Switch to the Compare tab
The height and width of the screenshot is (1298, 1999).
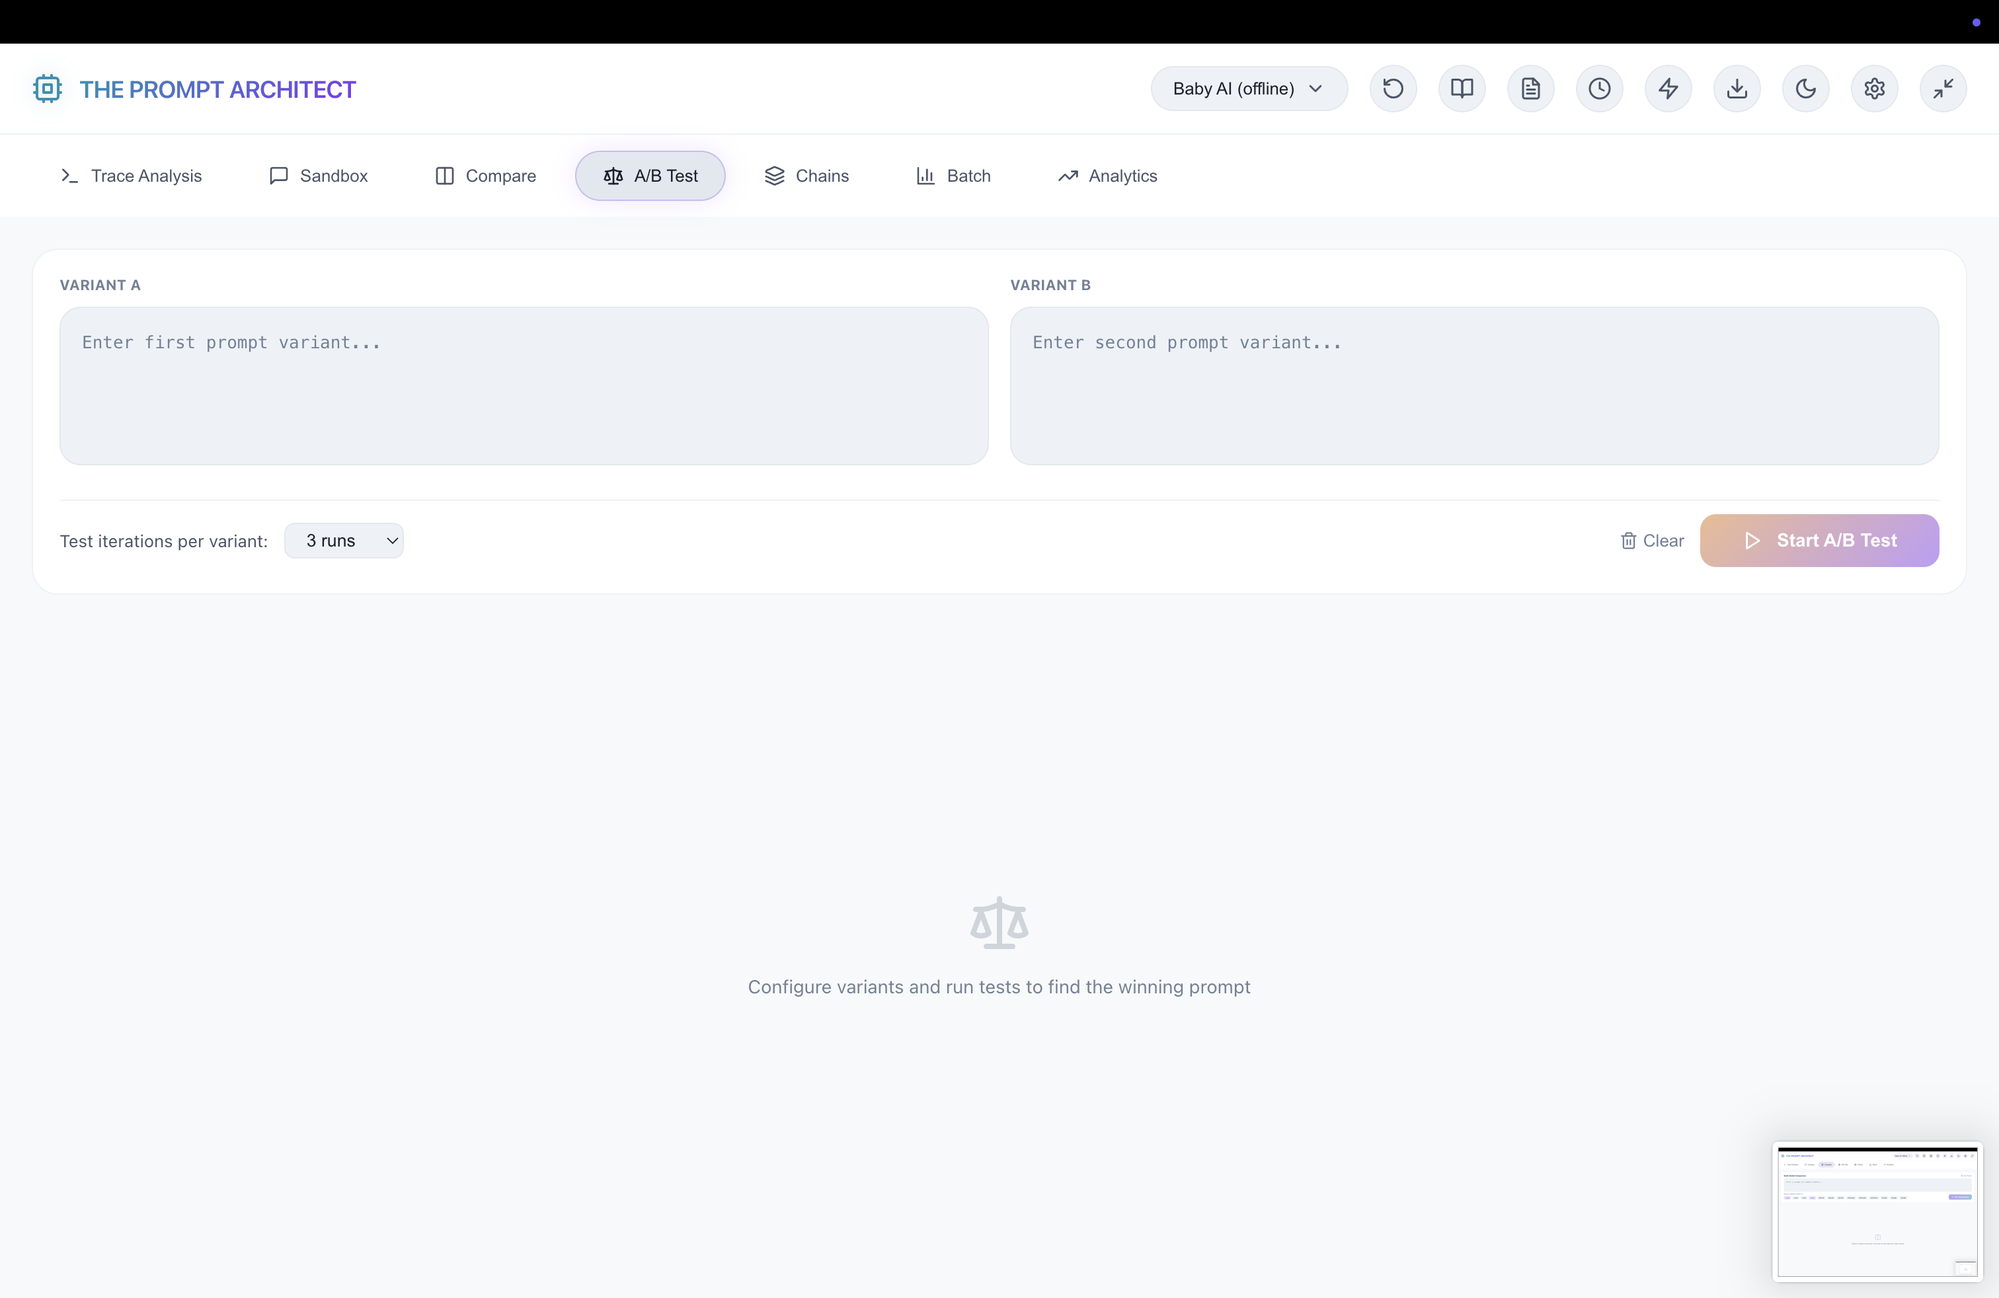(x=486, y=176)
